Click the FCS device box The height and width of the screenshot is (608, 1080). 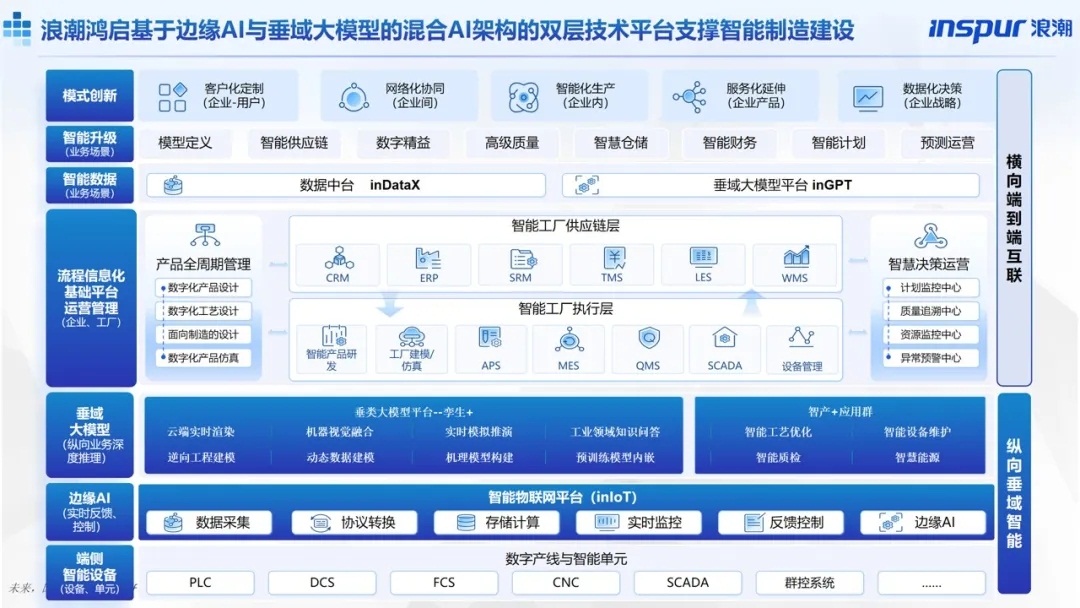coord(444,583)
